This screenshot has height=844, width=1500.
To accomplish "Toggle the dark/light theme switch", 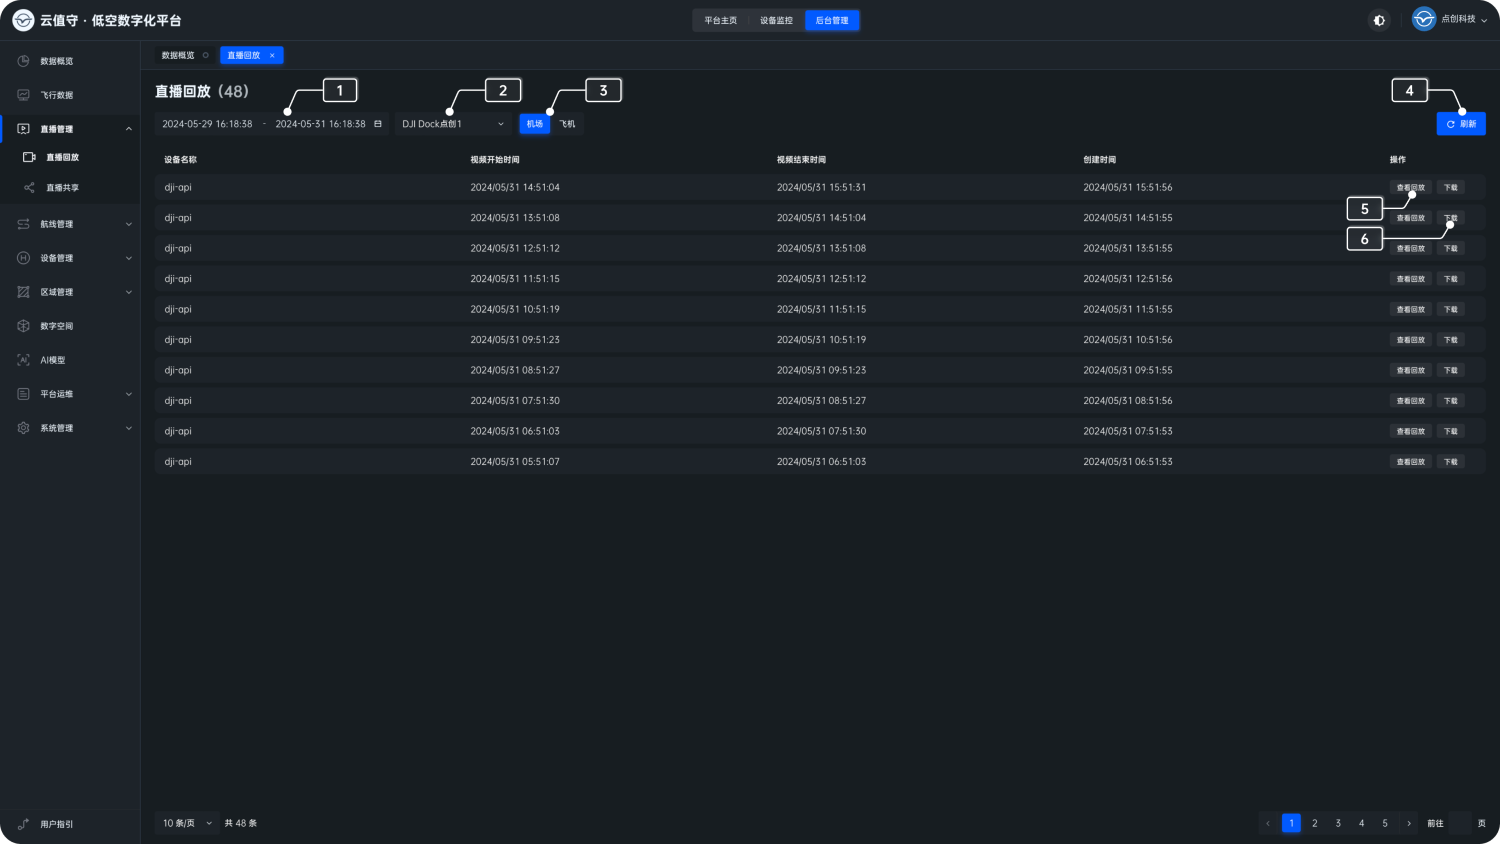I will point(1379,20).
